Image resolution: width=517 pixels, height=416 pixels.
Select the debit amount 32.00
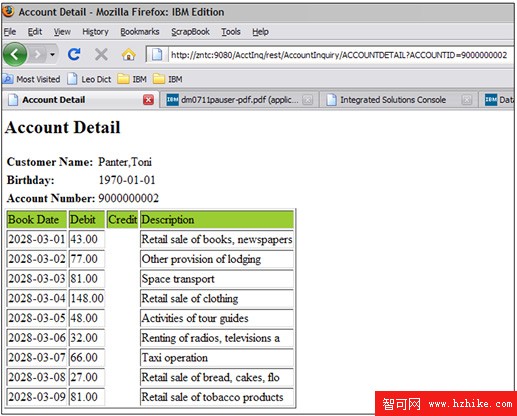coord(87,338)
